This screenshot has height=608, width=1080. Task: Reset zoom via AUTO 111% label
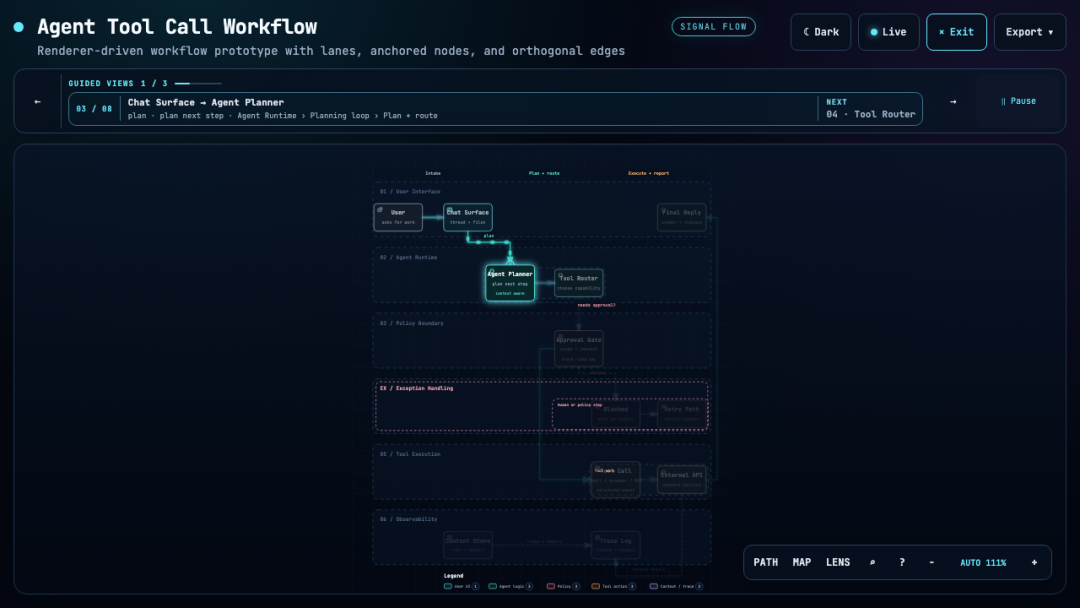coord(983,563)
